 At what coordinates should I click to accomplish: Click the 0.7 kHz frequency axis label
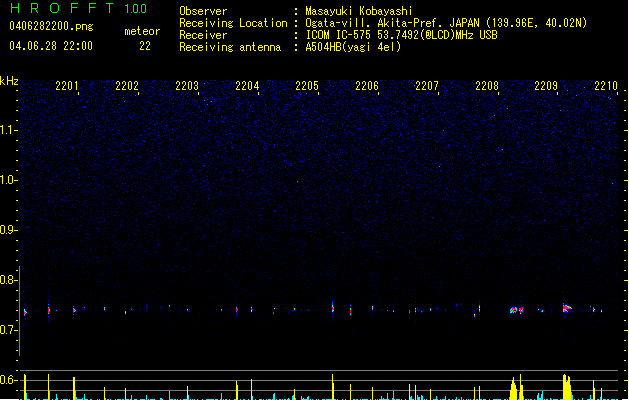point(8,330)
